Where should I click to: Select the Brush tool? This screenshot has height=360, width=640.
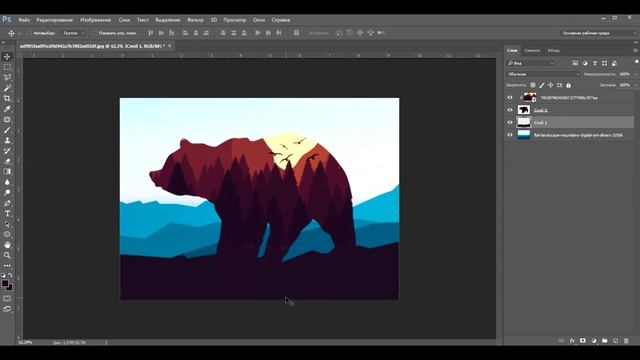pos(7,130)
